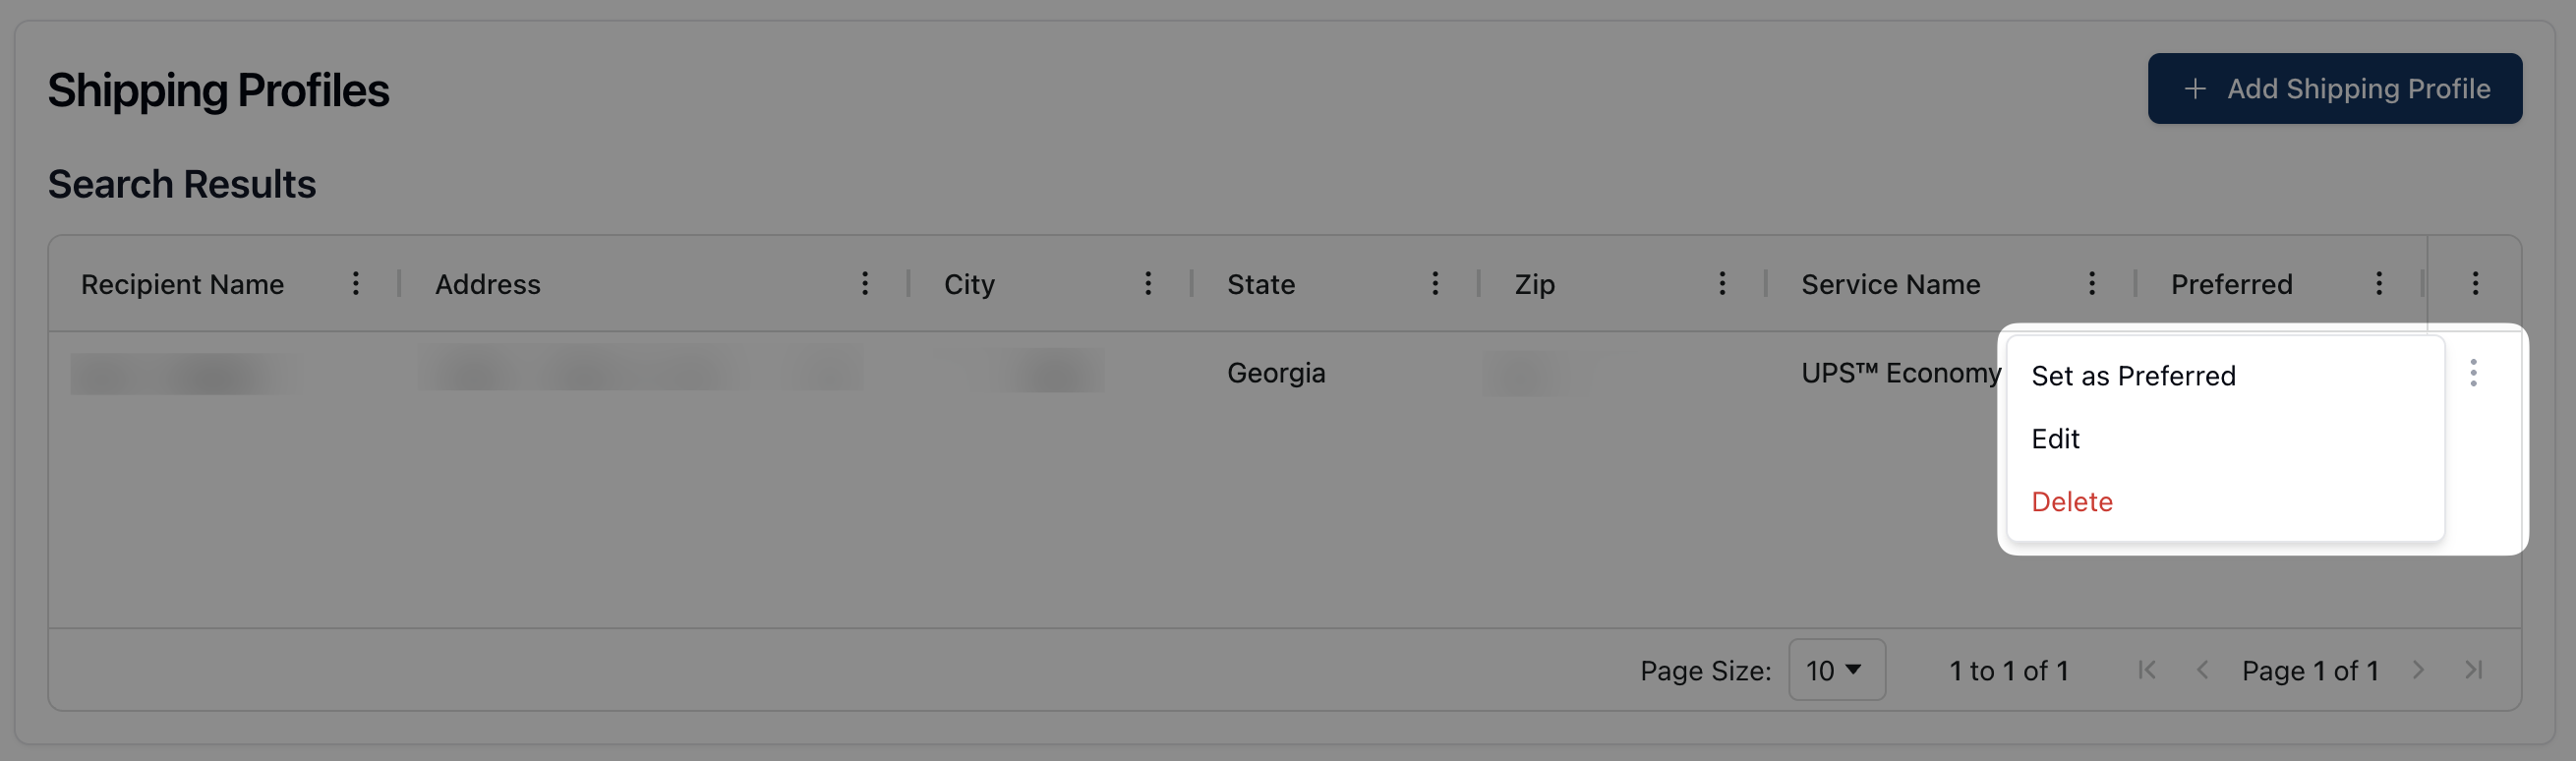This screenshot has width=2576, height=761.
Task: Sort by Recipient Name column header
Action: tap(183, 285)
